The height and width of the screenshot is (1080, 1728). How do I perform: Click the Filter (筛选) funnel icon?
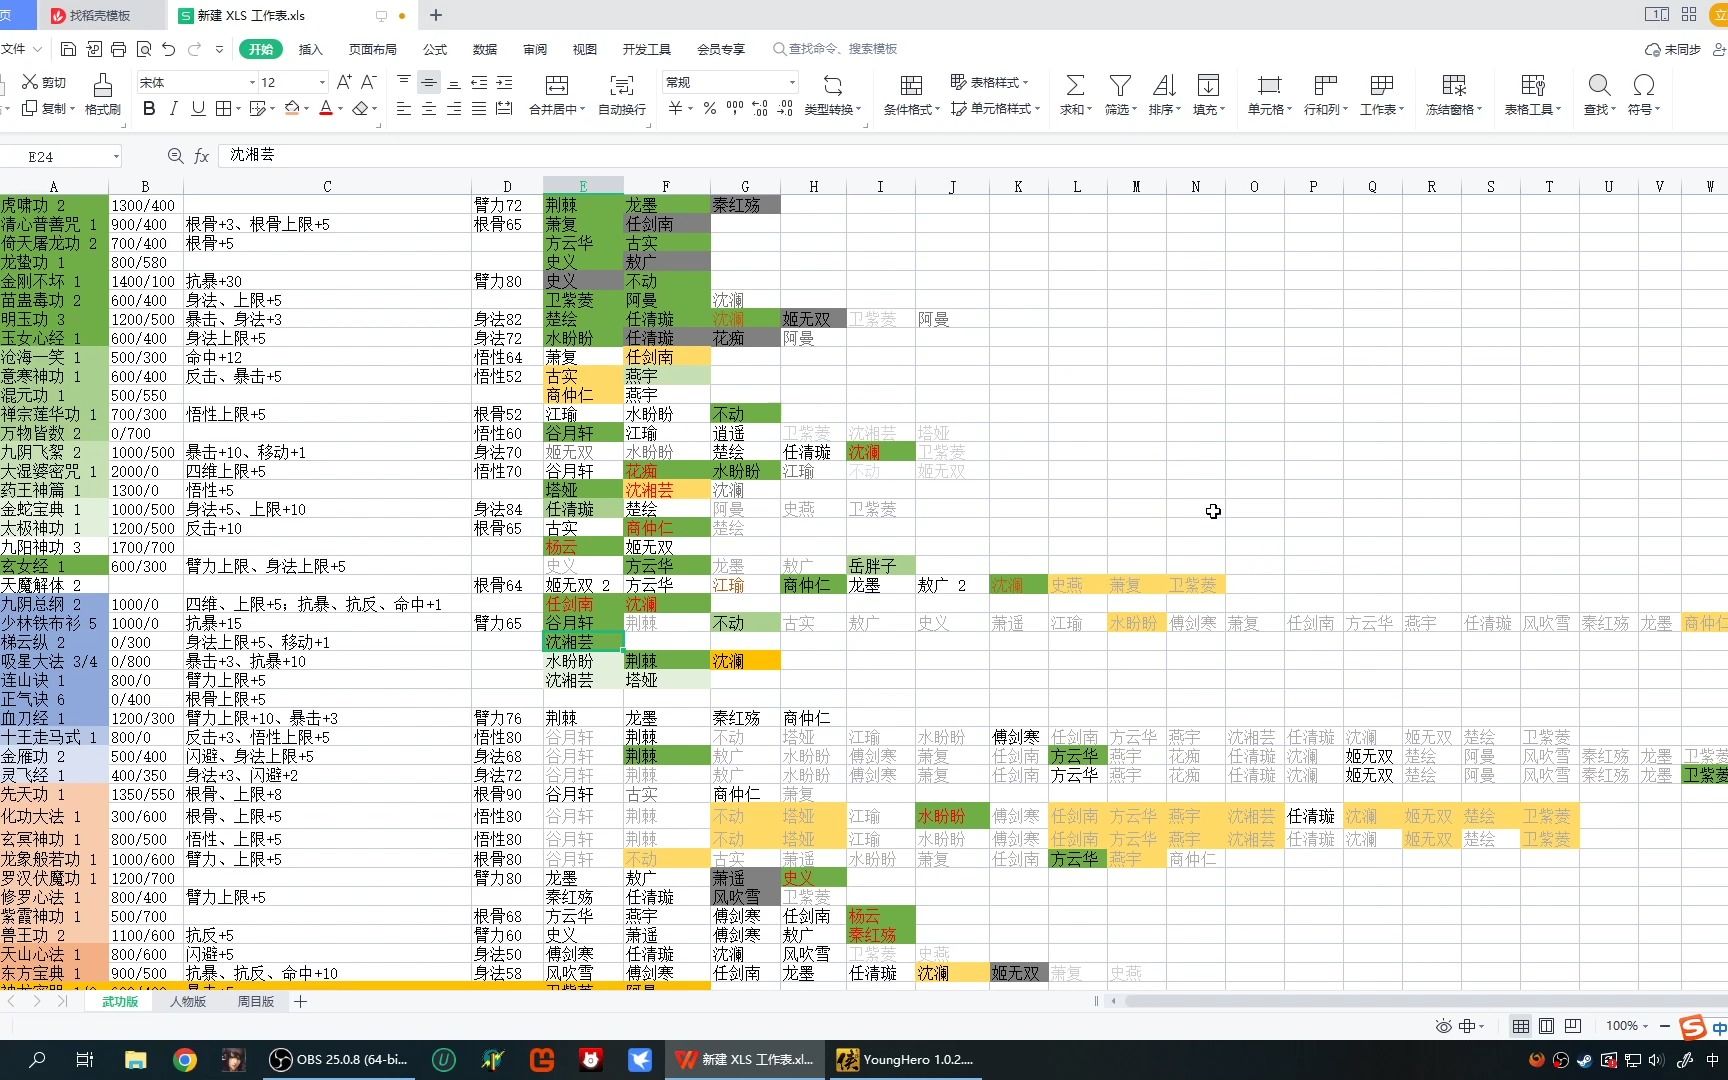coord(1120,85)
